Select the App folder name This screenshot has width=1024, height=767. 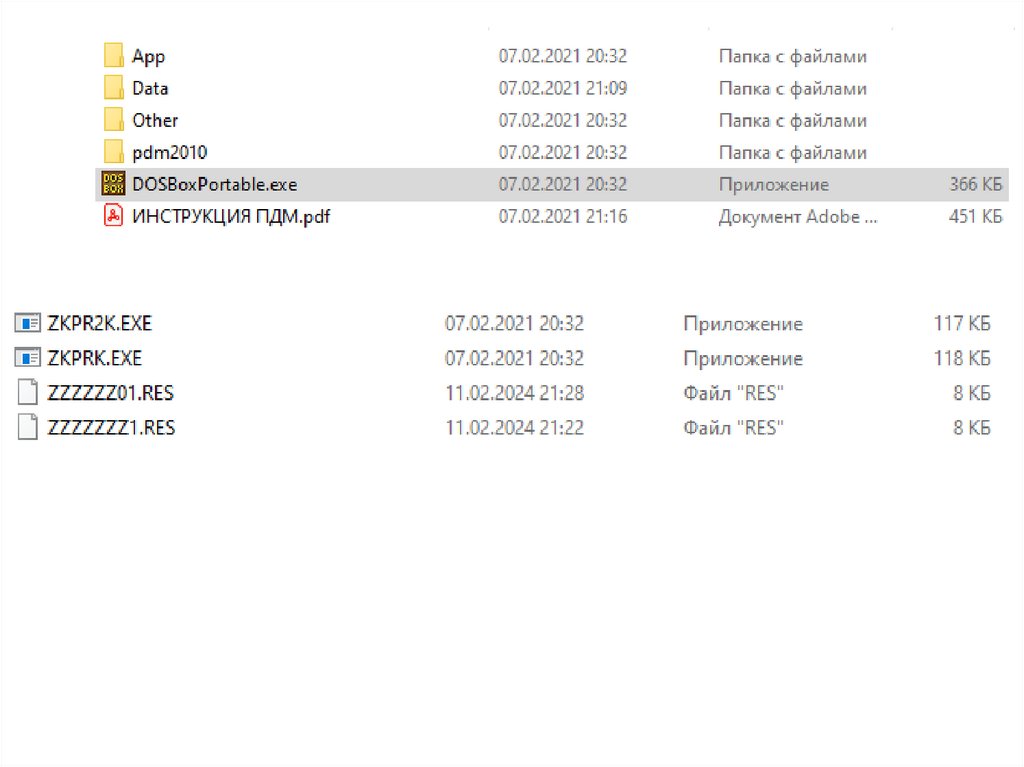tap(148, 56)
